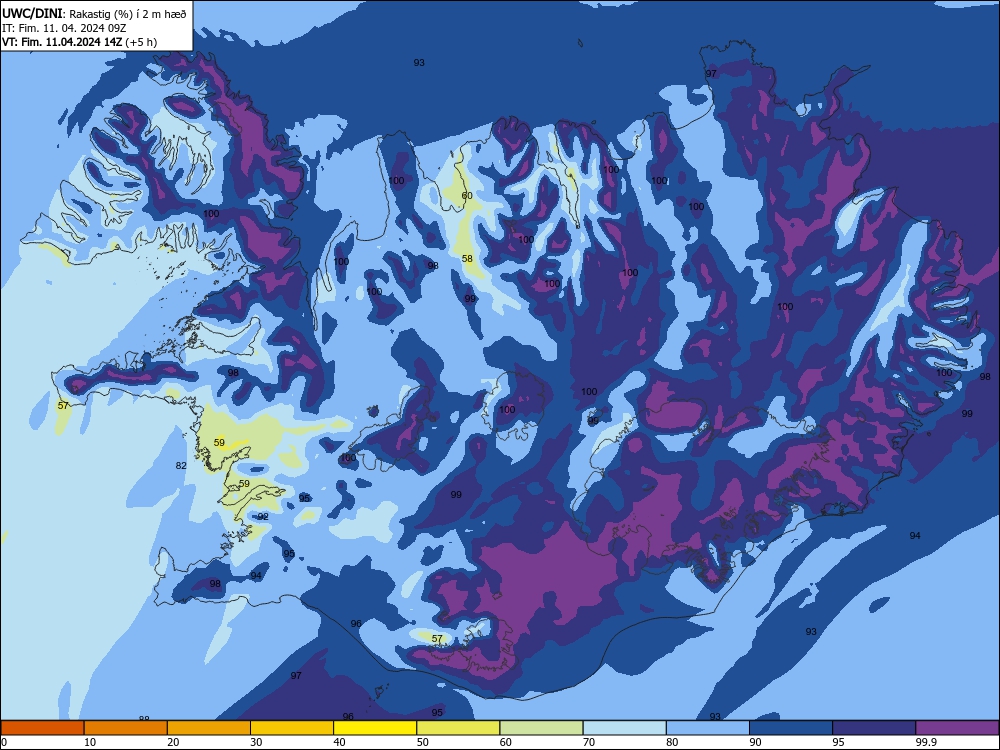
Task: Select the 10–20 orange legend swatch
Action: click(x=126, y=728)
